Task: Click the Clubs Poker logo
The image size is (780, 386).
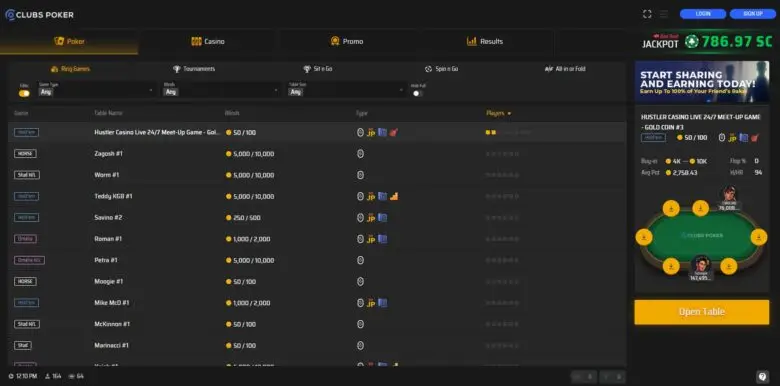Action: coord(39,15)
